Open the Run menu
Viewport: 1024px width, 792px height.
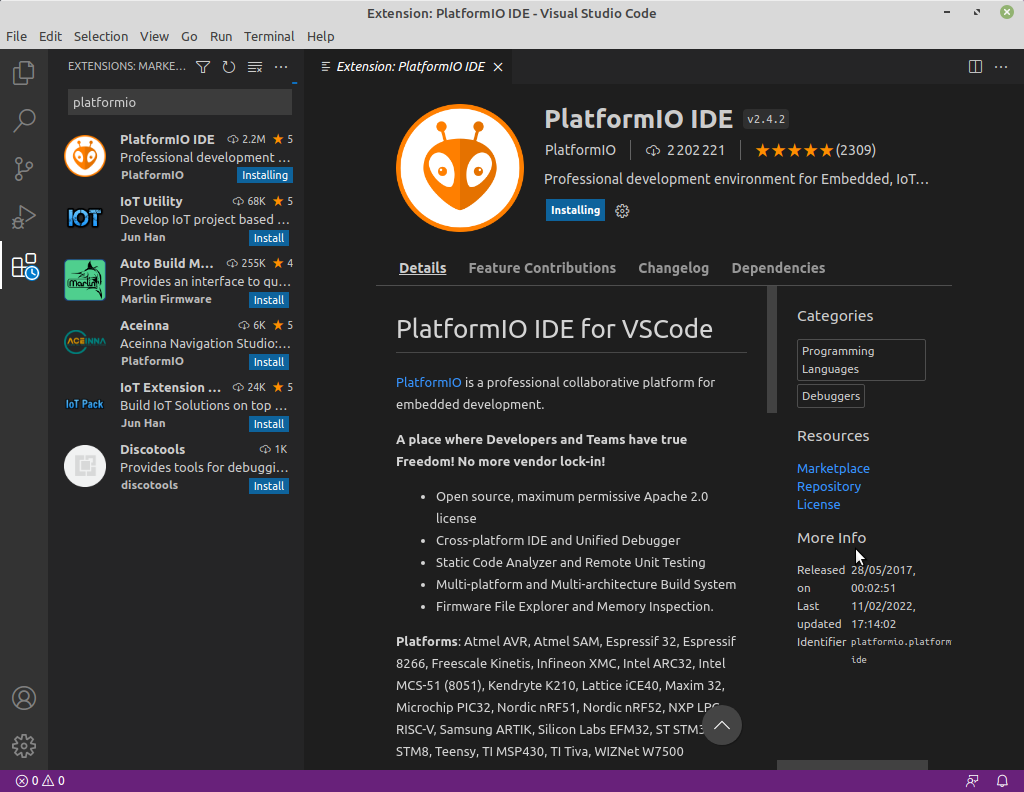221,37
